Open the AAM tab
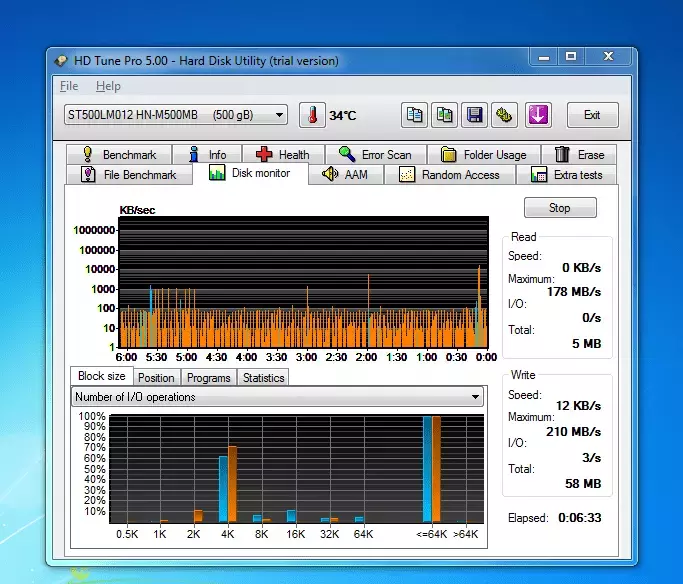Viewport: 683px width, 584px height. point(346,175)
